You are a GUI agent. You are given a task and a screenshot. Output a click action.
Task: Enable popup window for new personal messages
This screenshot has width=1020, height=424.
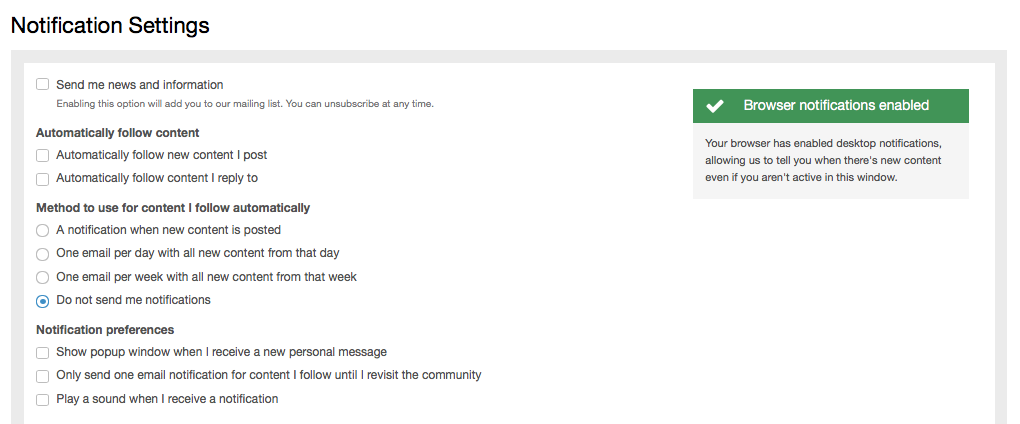[43, 353]
